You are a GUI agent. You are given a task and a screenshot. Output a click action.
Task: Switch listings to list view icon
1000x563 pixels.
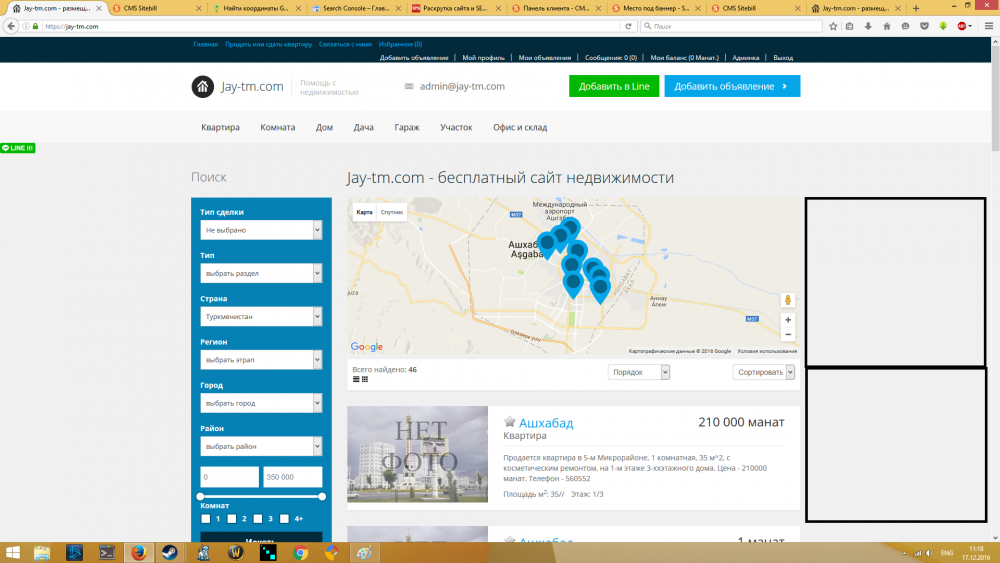356,379
